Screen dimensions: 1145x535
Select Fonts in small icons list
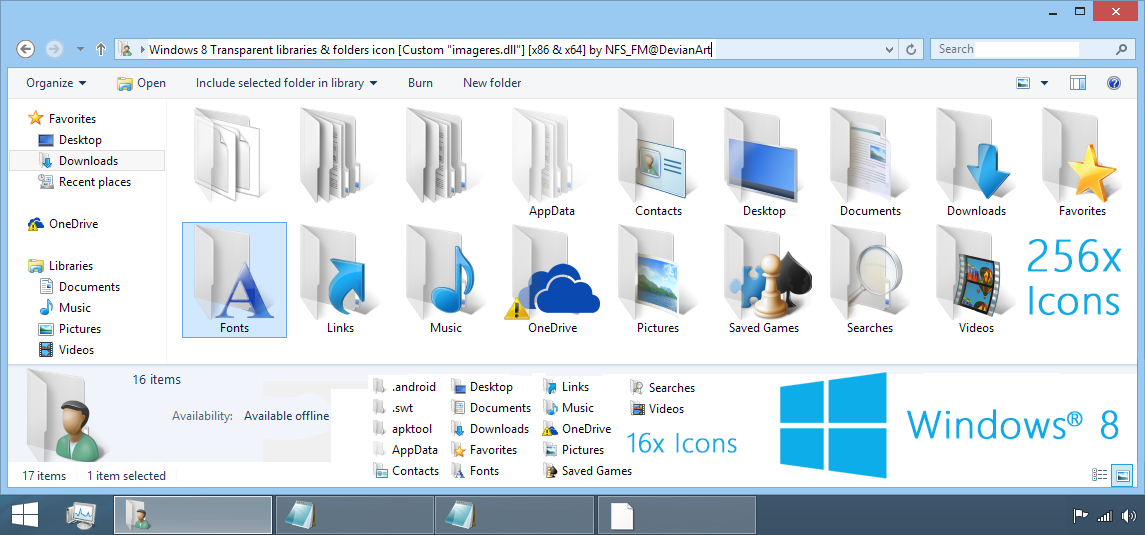(x=476, y=471)
